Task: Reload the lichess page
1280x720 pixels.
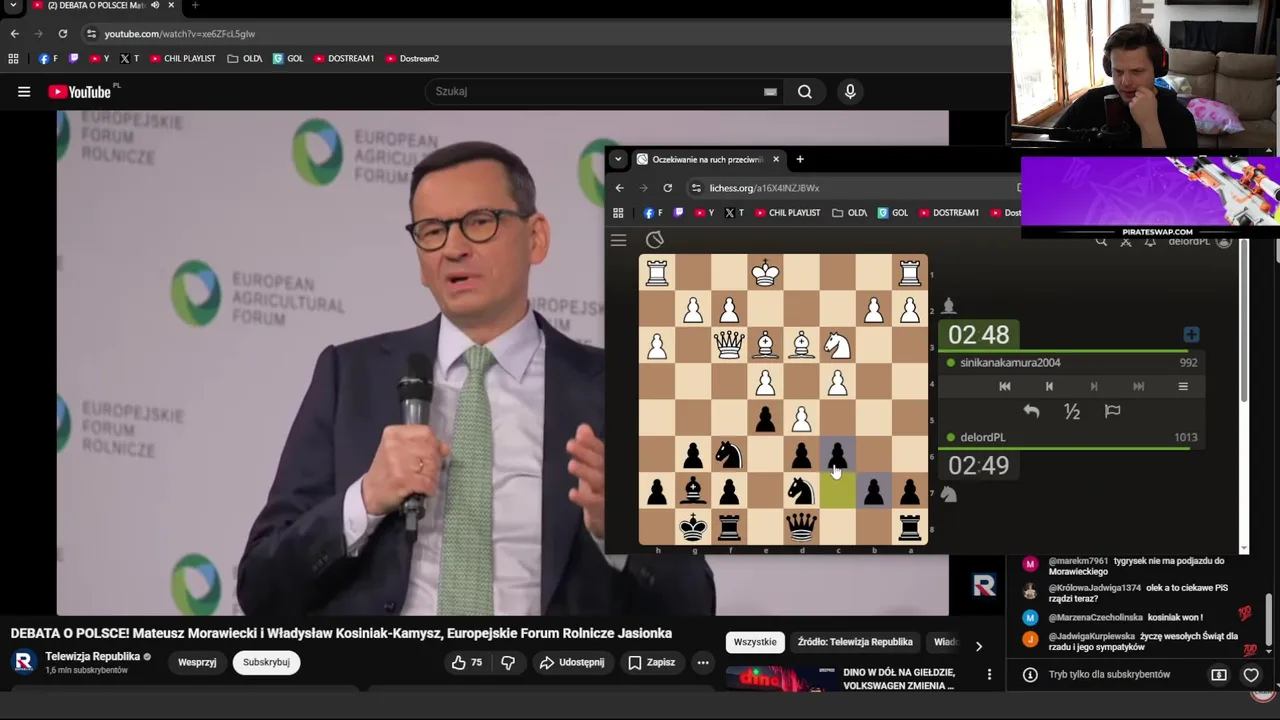Action: 667,188
